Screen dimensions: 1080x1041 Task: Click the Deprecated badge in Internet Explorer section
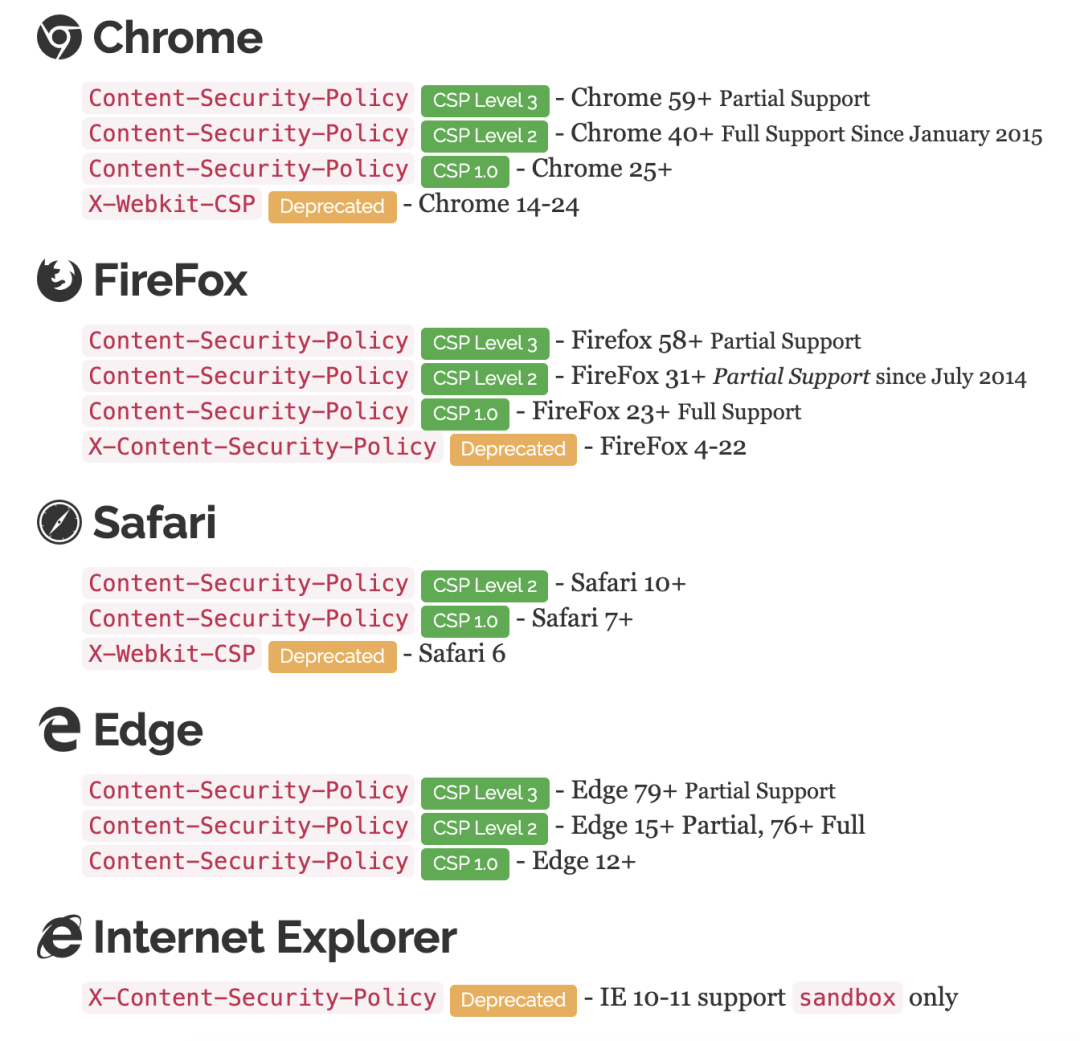click(513, 1000)
